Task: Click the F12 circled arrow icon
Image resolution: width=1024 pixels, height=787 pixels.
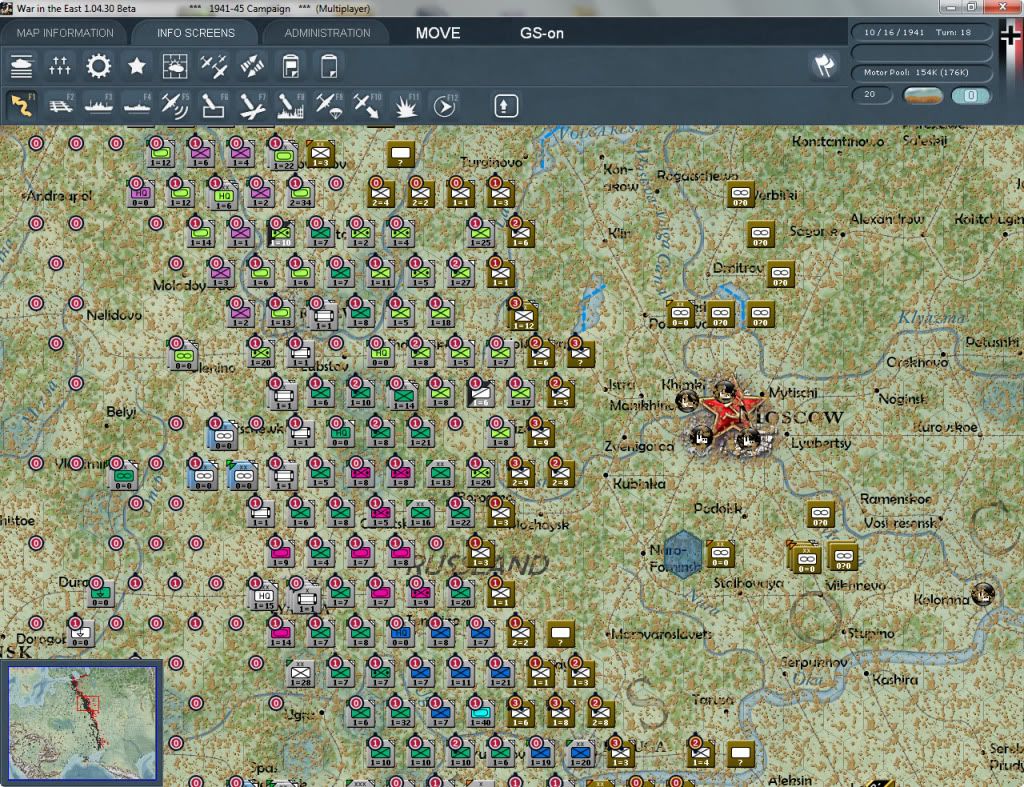Action: pos(444,105)
